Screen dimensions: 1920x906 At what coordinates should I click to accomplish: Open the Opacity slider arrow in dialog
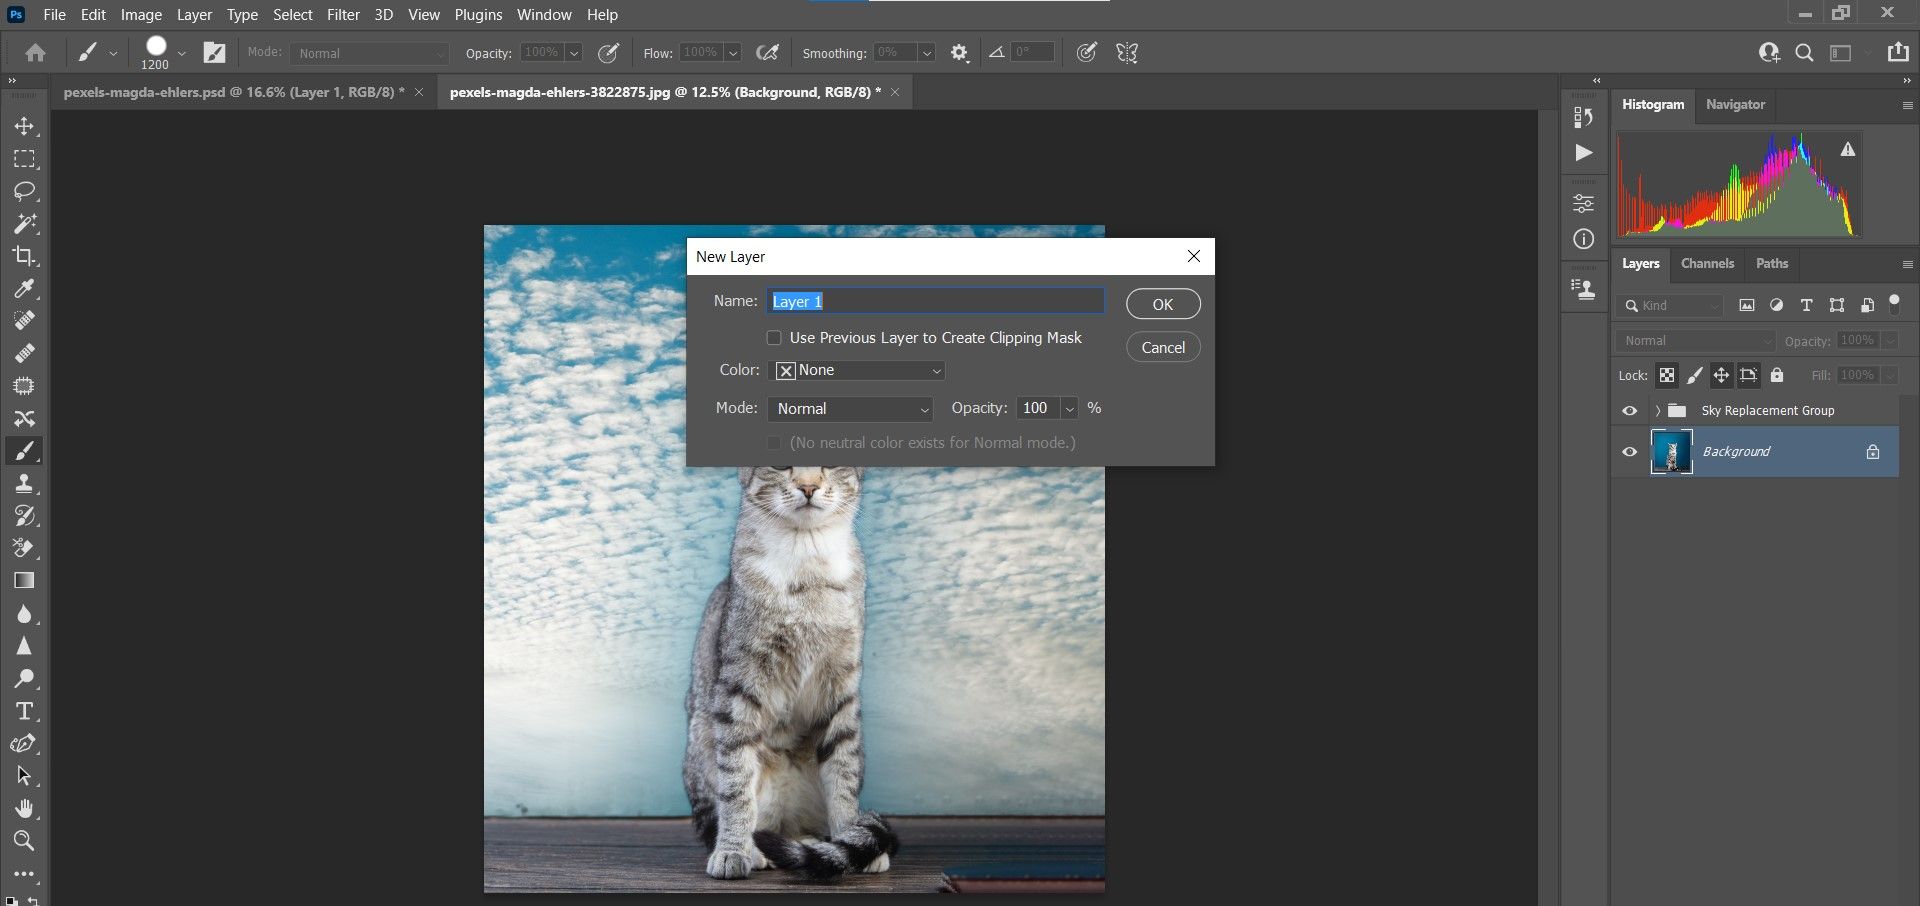[1070, 409]
